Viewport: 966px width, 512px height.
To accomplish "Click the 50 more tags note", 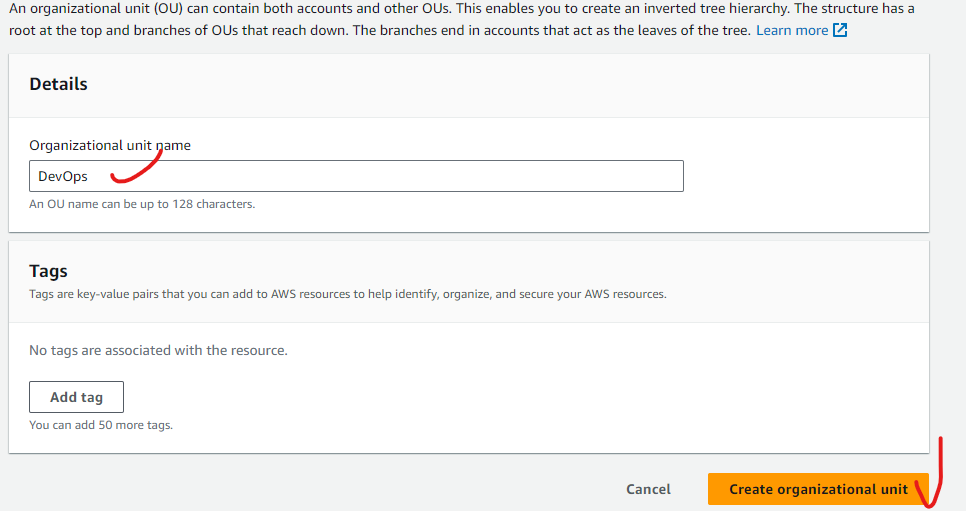I will 101,425.
